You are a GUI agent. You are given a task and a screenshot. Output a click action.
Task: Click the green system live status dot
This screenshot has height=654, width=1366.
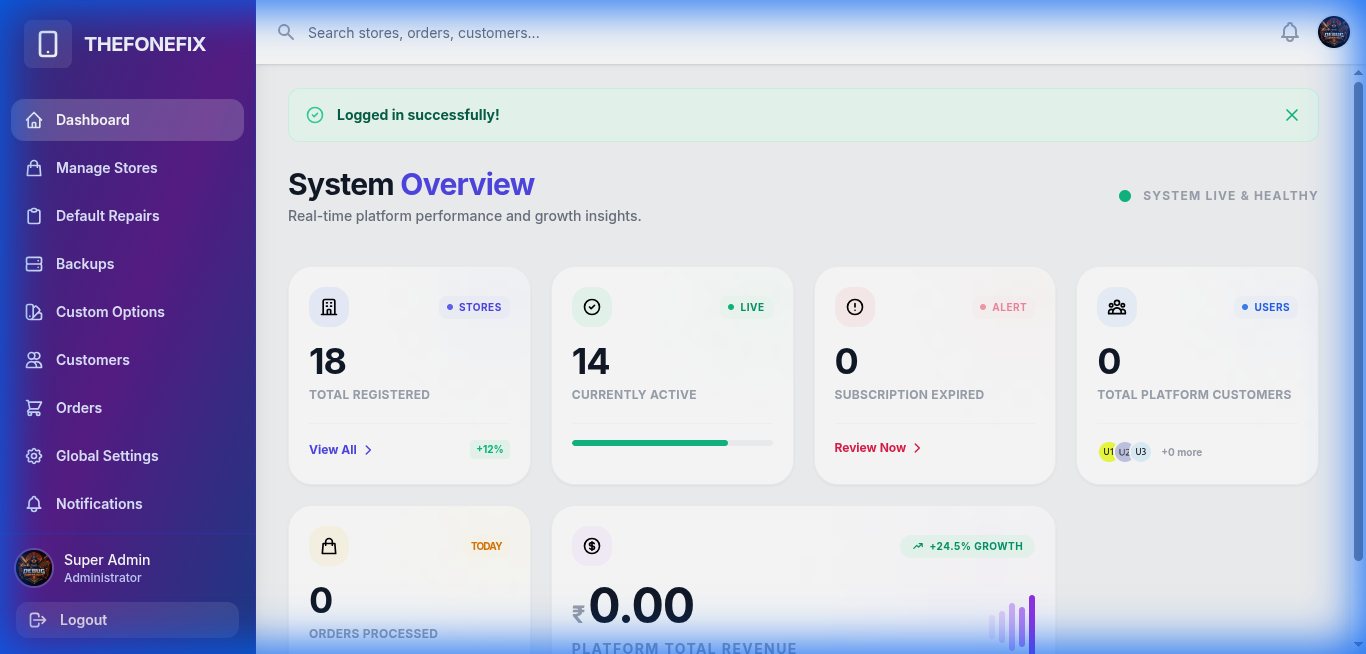[1125, 196]
